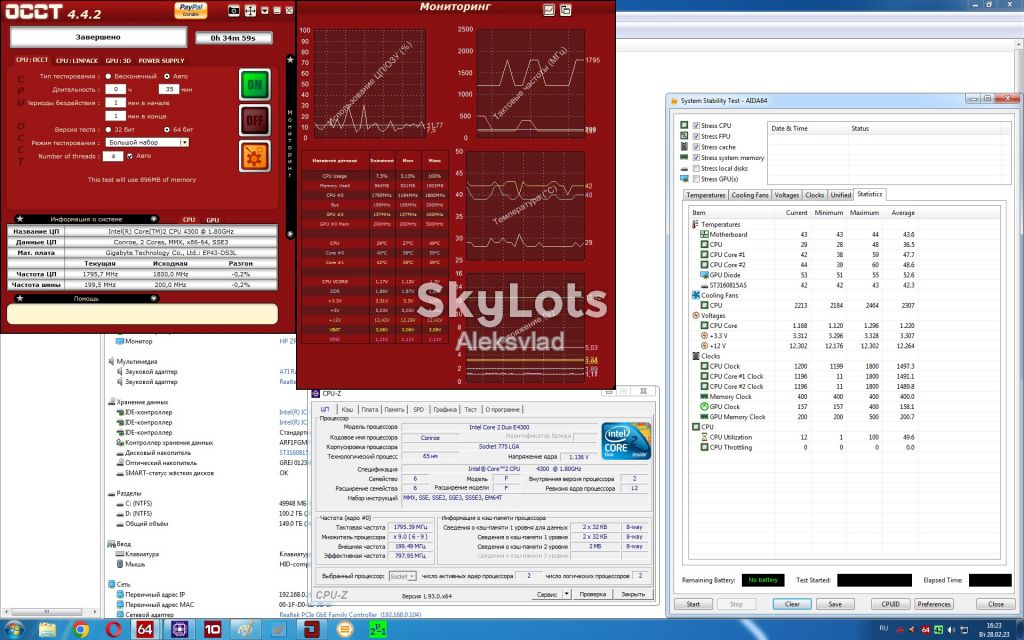Switch to GPU system-info tab in OCCT
This screenshot has width=1024, height=640.
point(213,220)
